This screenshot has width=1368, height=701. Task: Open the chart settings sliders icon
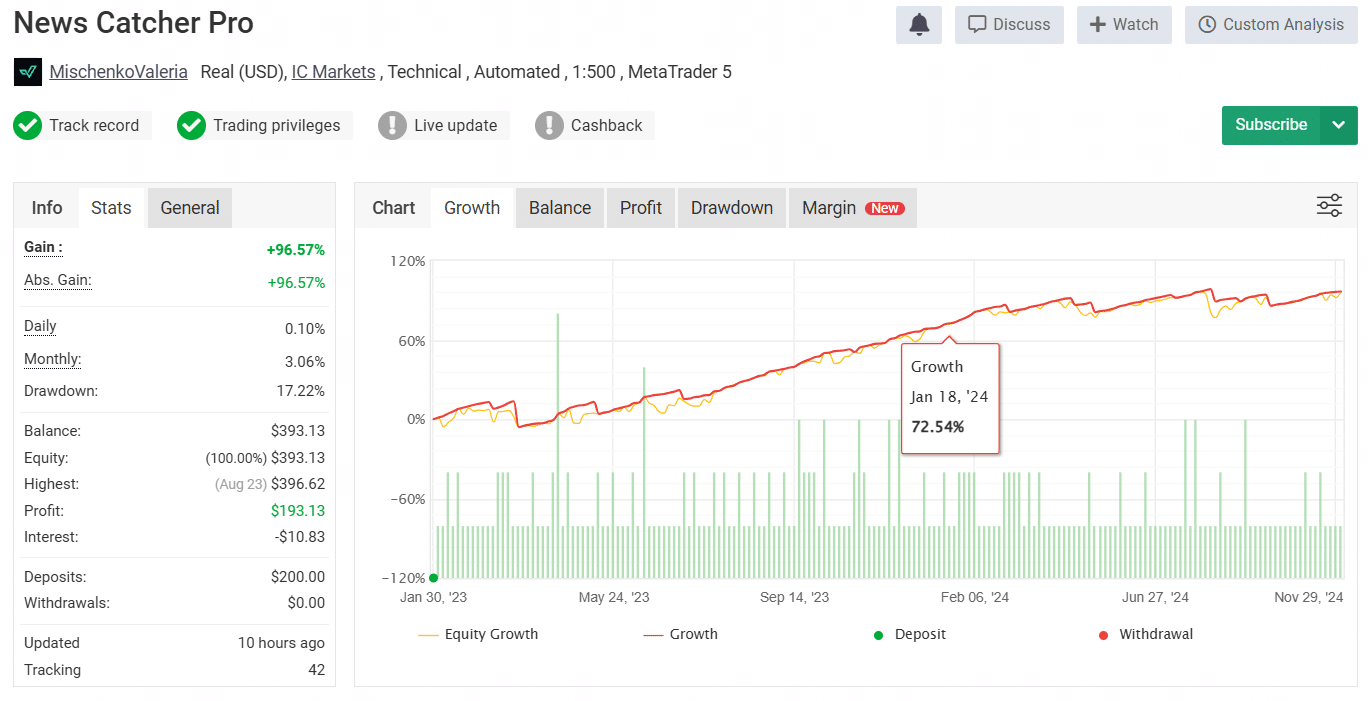[x=1329, y=207]
